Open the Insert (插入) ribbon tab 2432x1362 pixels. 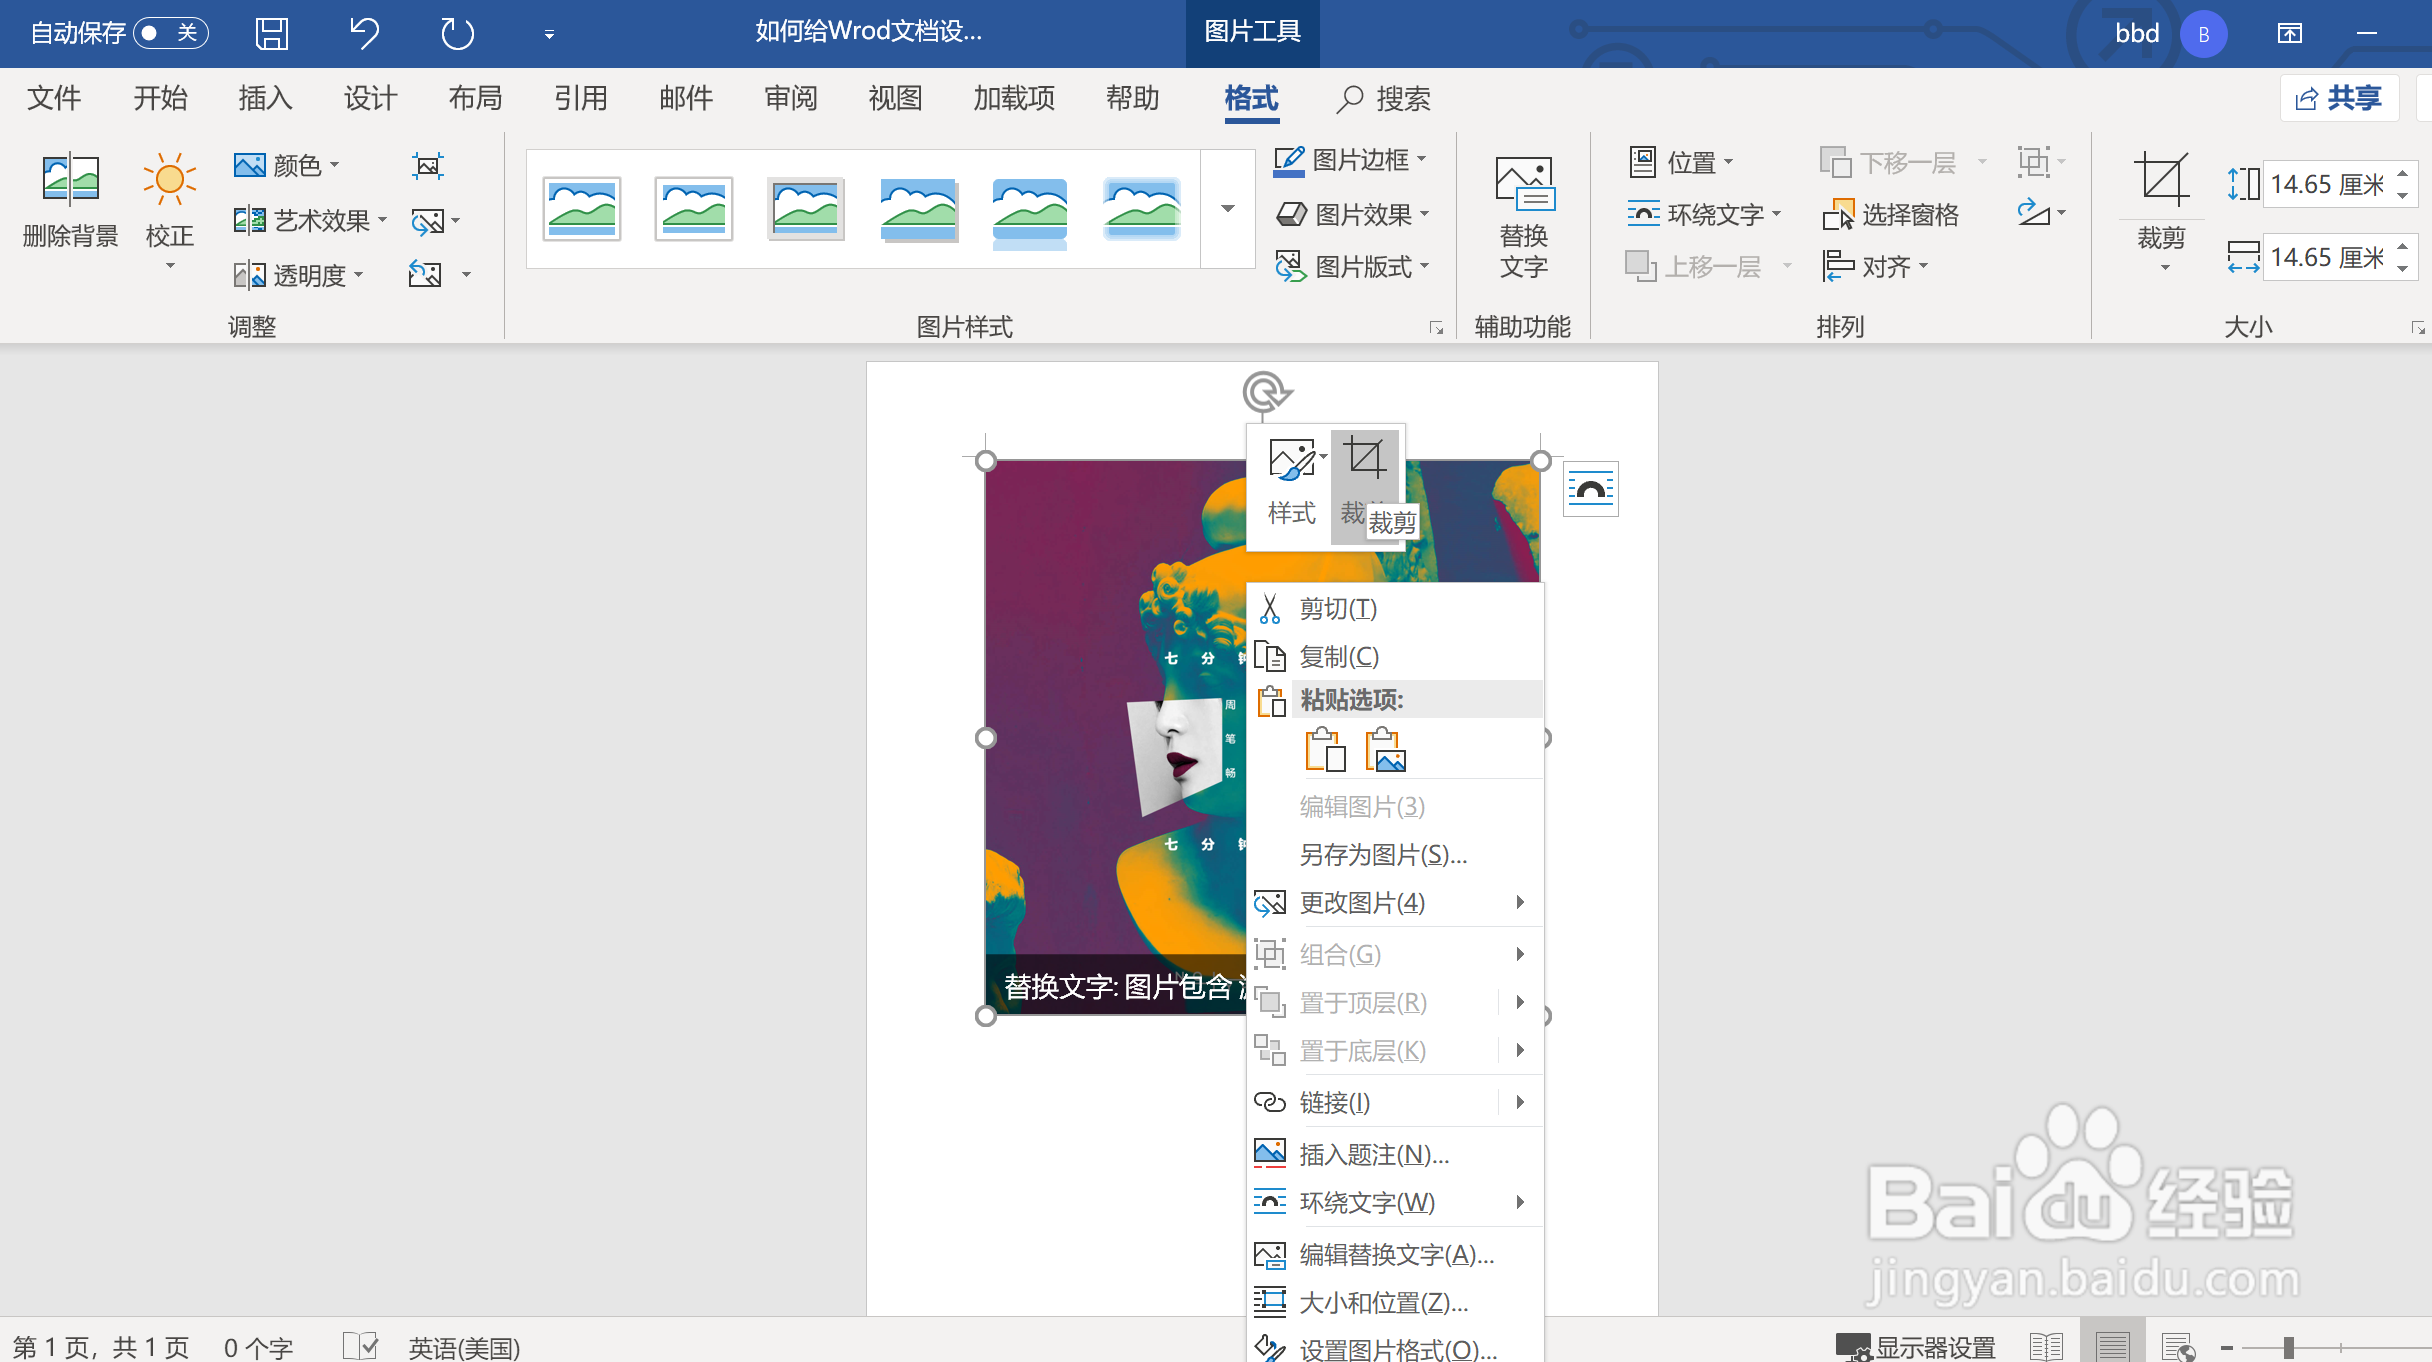(265, 98)
